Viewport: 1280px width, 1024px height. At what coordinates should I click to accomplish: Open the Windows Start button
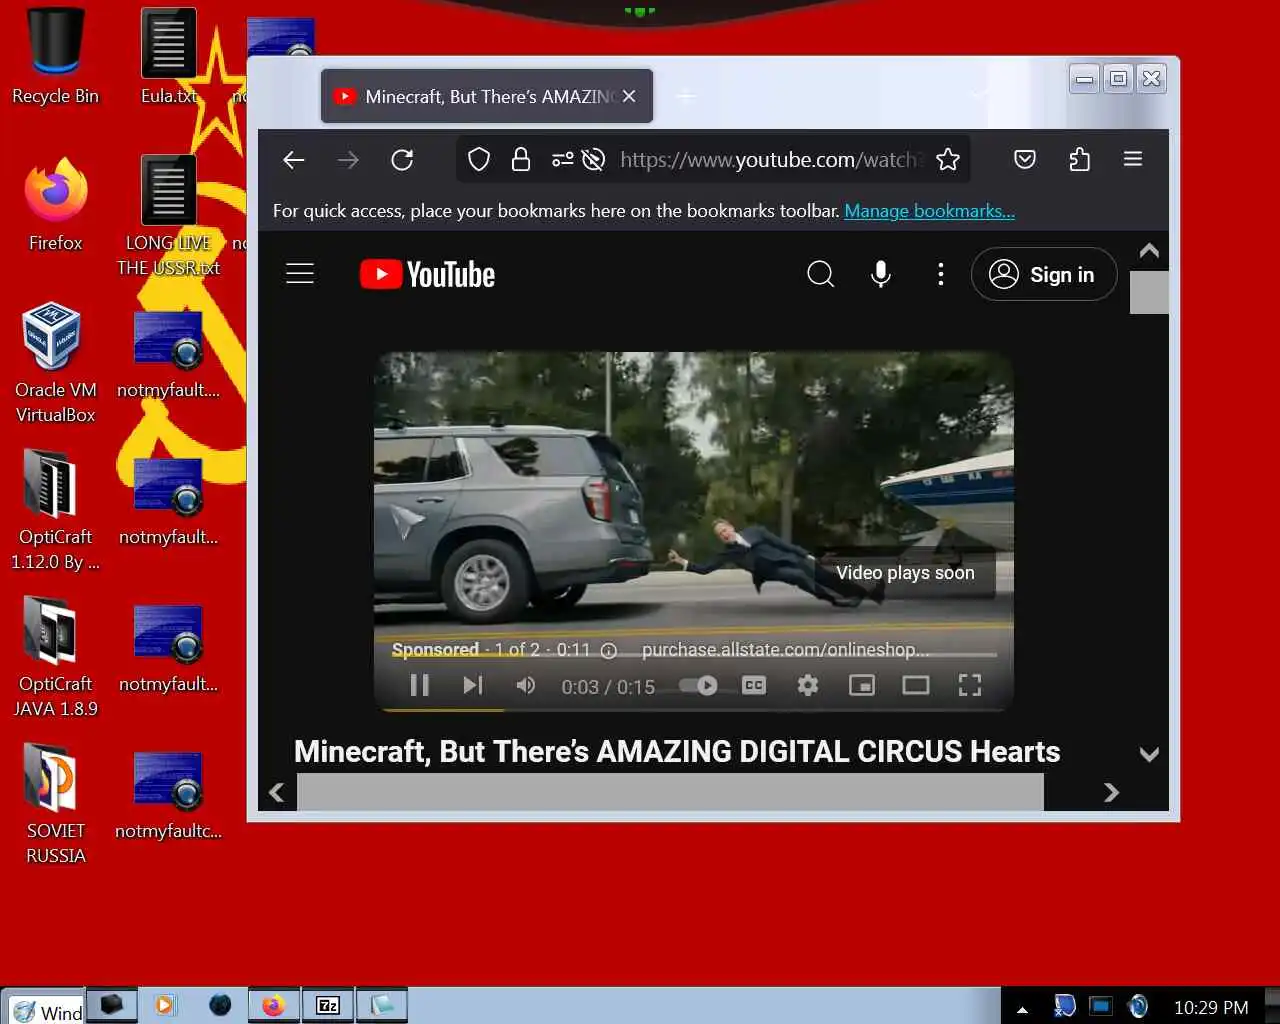[x=45, y=1008]
